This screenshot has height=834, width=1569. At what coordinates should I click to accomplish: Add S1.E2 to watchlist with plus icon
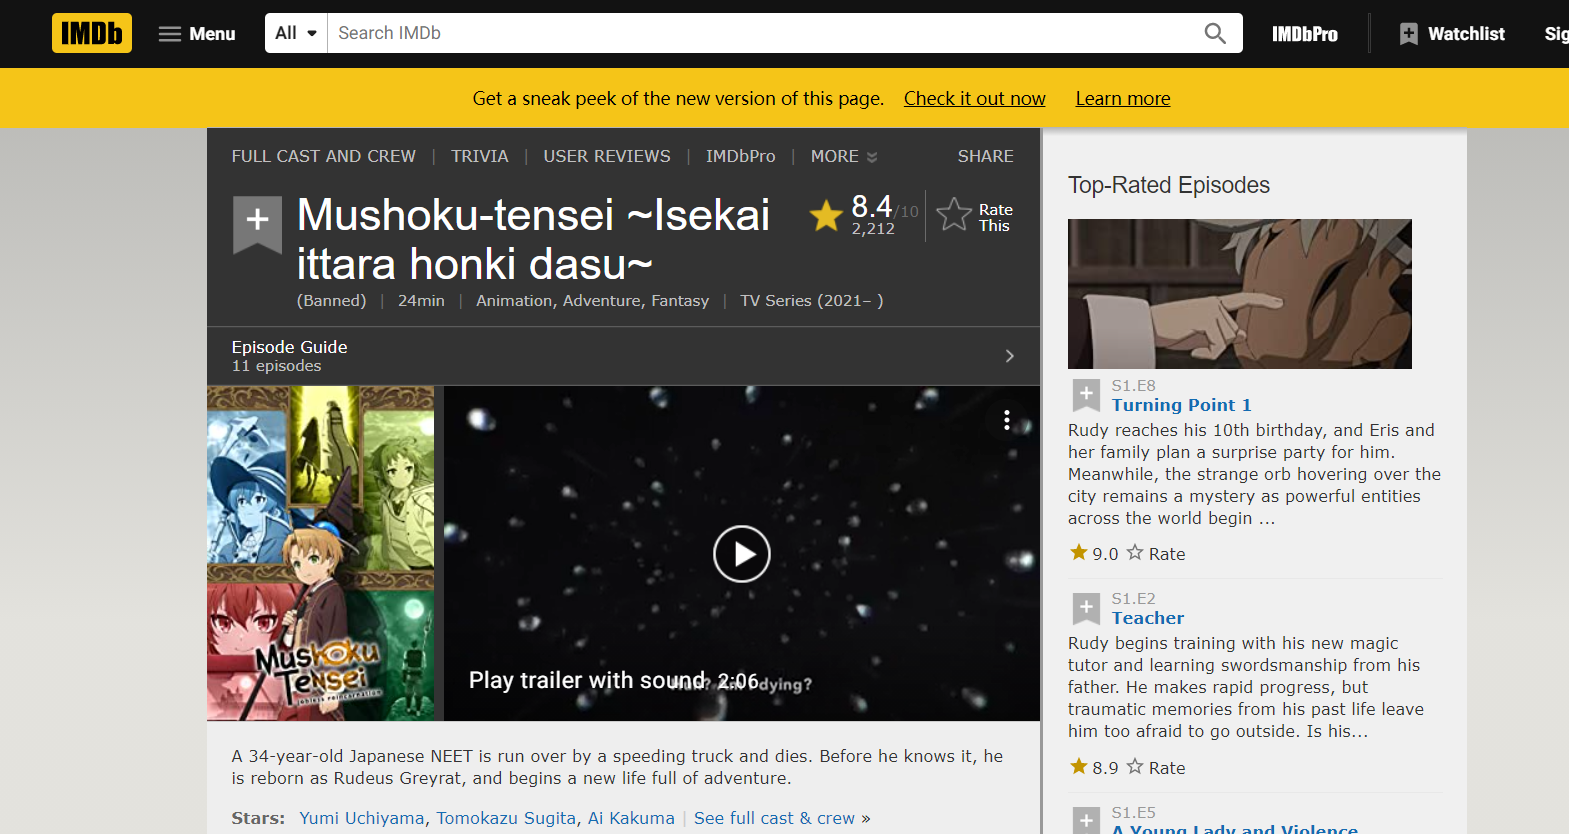[x=1086, y=608]
